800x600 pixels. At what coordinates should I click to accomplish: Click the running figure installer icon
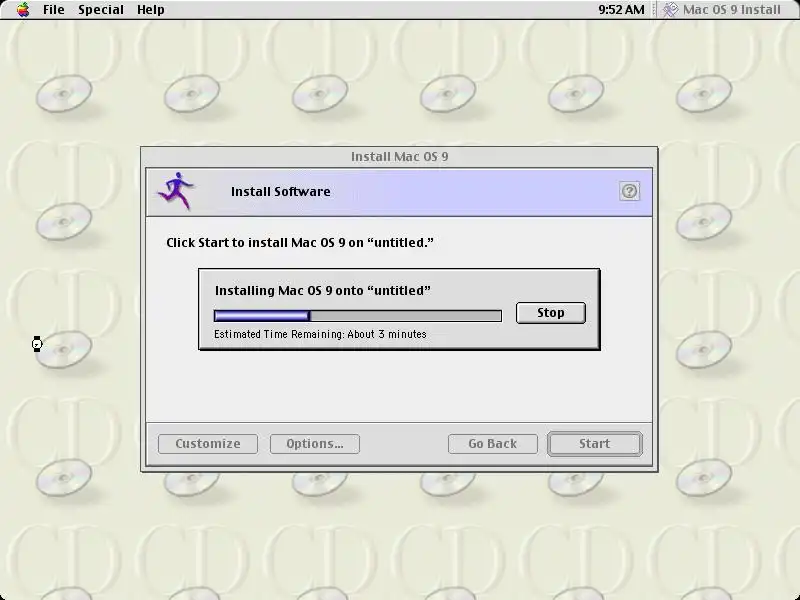tap(176, 191)
